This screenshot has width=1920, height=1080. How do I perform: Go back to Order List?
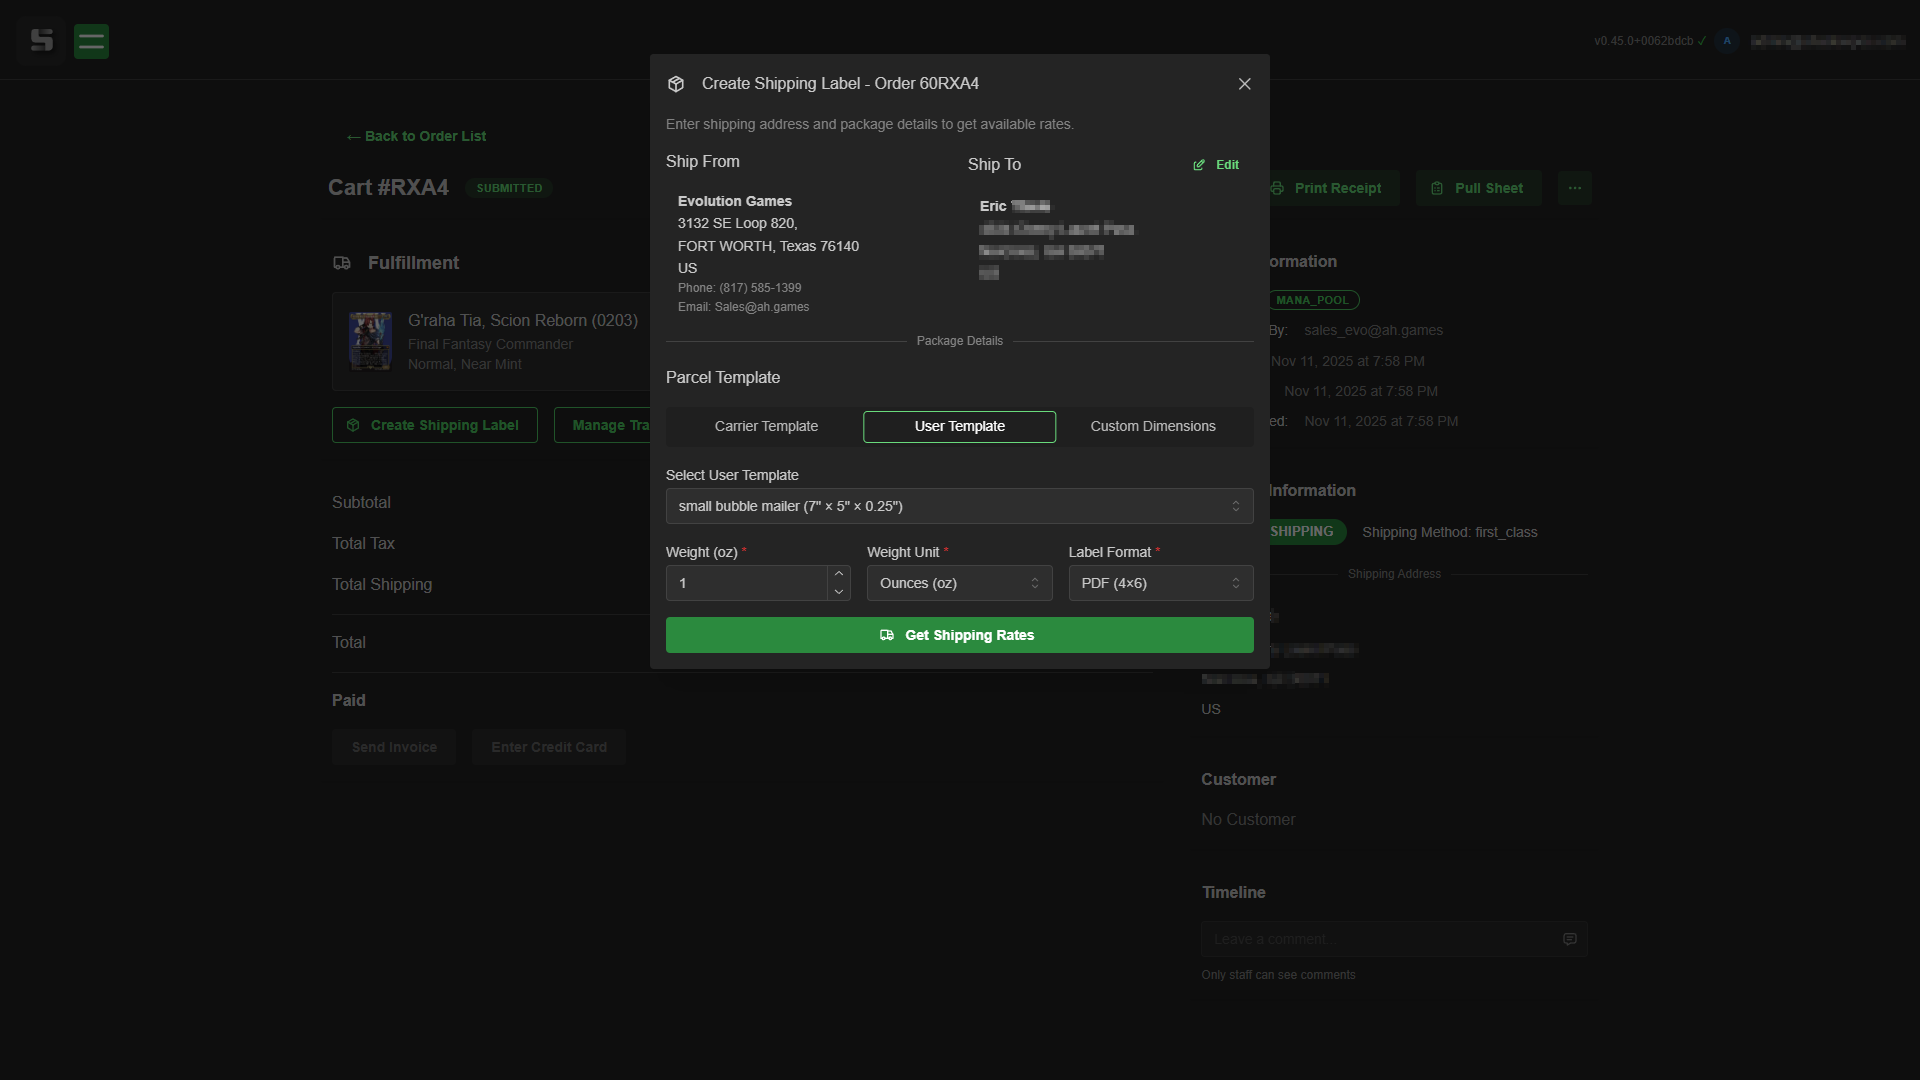(x=416, y=136)
